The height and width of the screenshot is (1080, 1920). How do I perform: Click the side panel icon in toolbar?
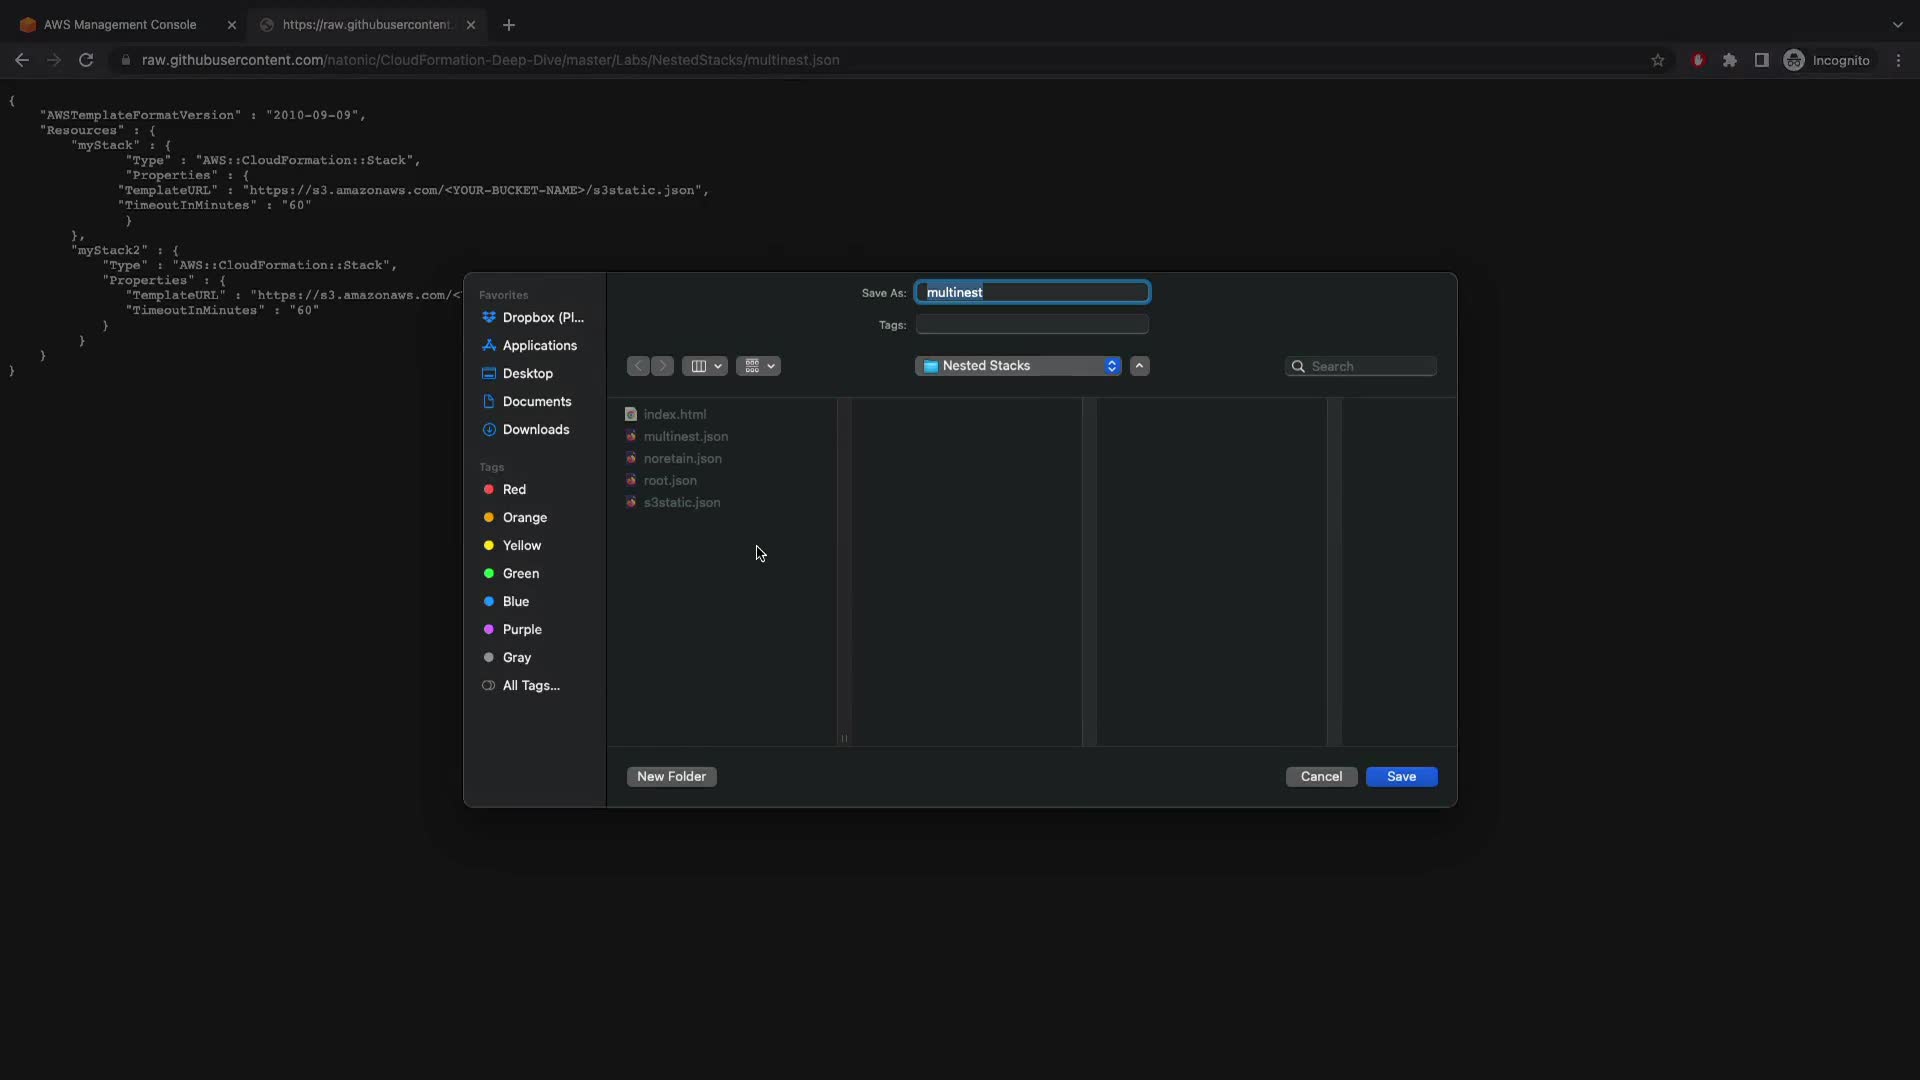pyautogui.click(x=1762, y=60)
